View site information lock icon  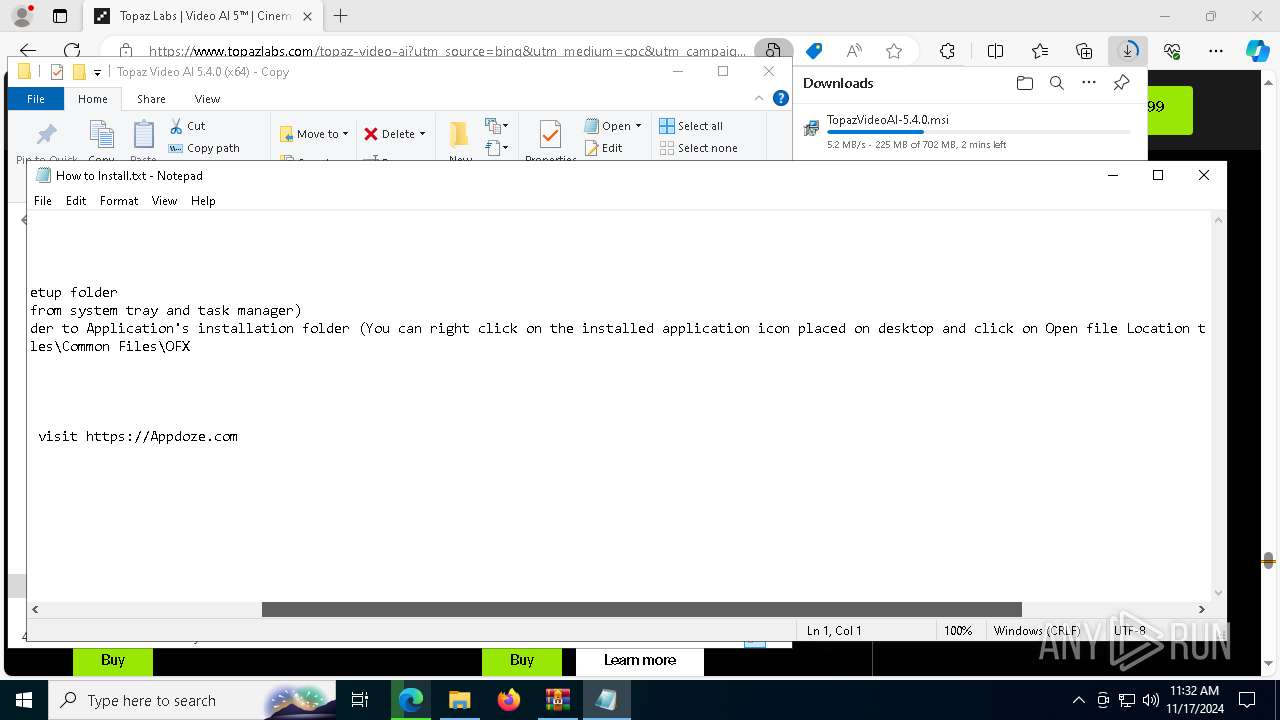tap(125, 51)
